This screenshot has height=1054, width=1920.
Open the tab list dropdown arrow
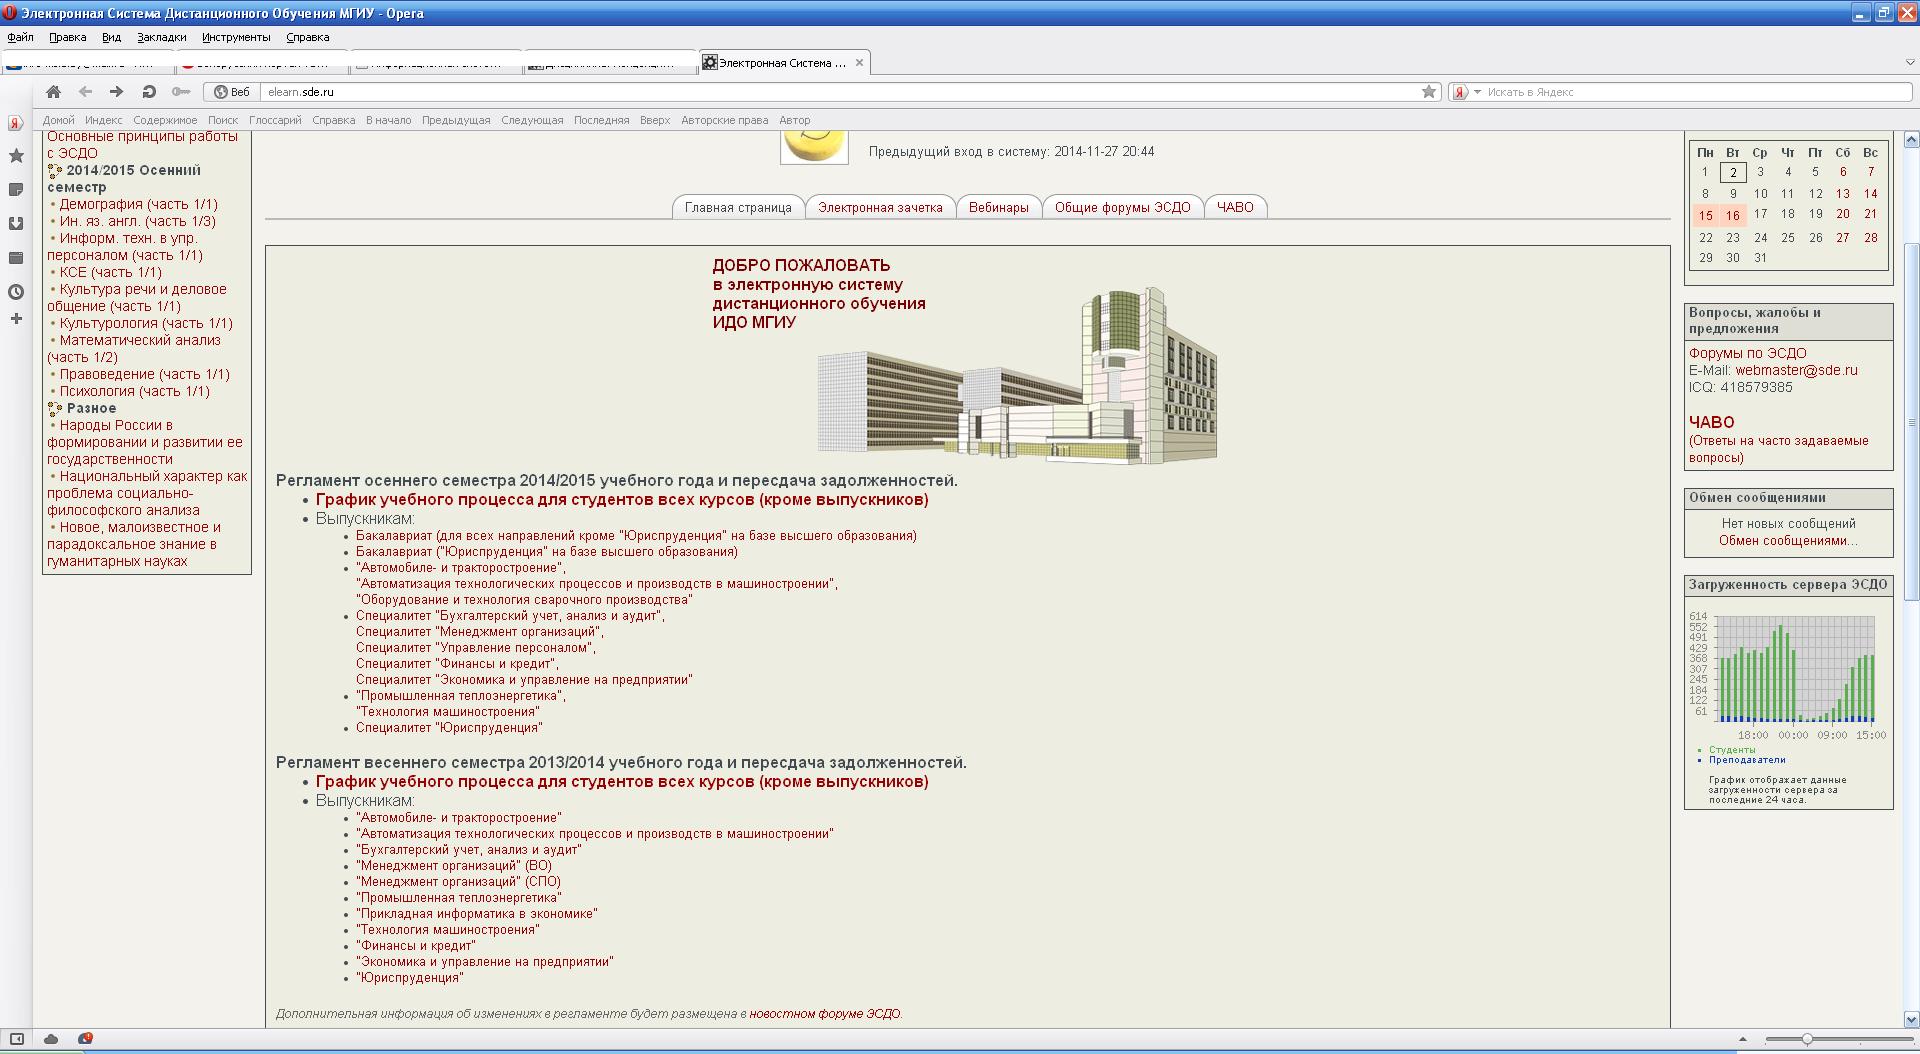(1909, 63)
